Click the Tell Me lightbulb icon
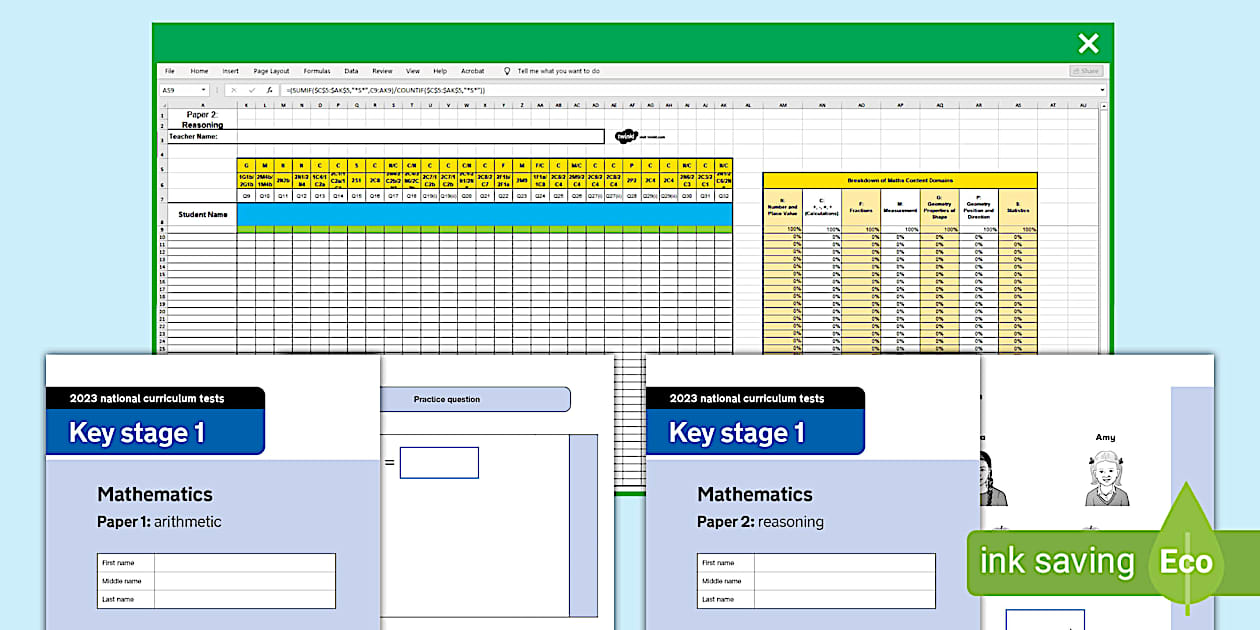Screen dimensions: 1260x630 point(505,70)
